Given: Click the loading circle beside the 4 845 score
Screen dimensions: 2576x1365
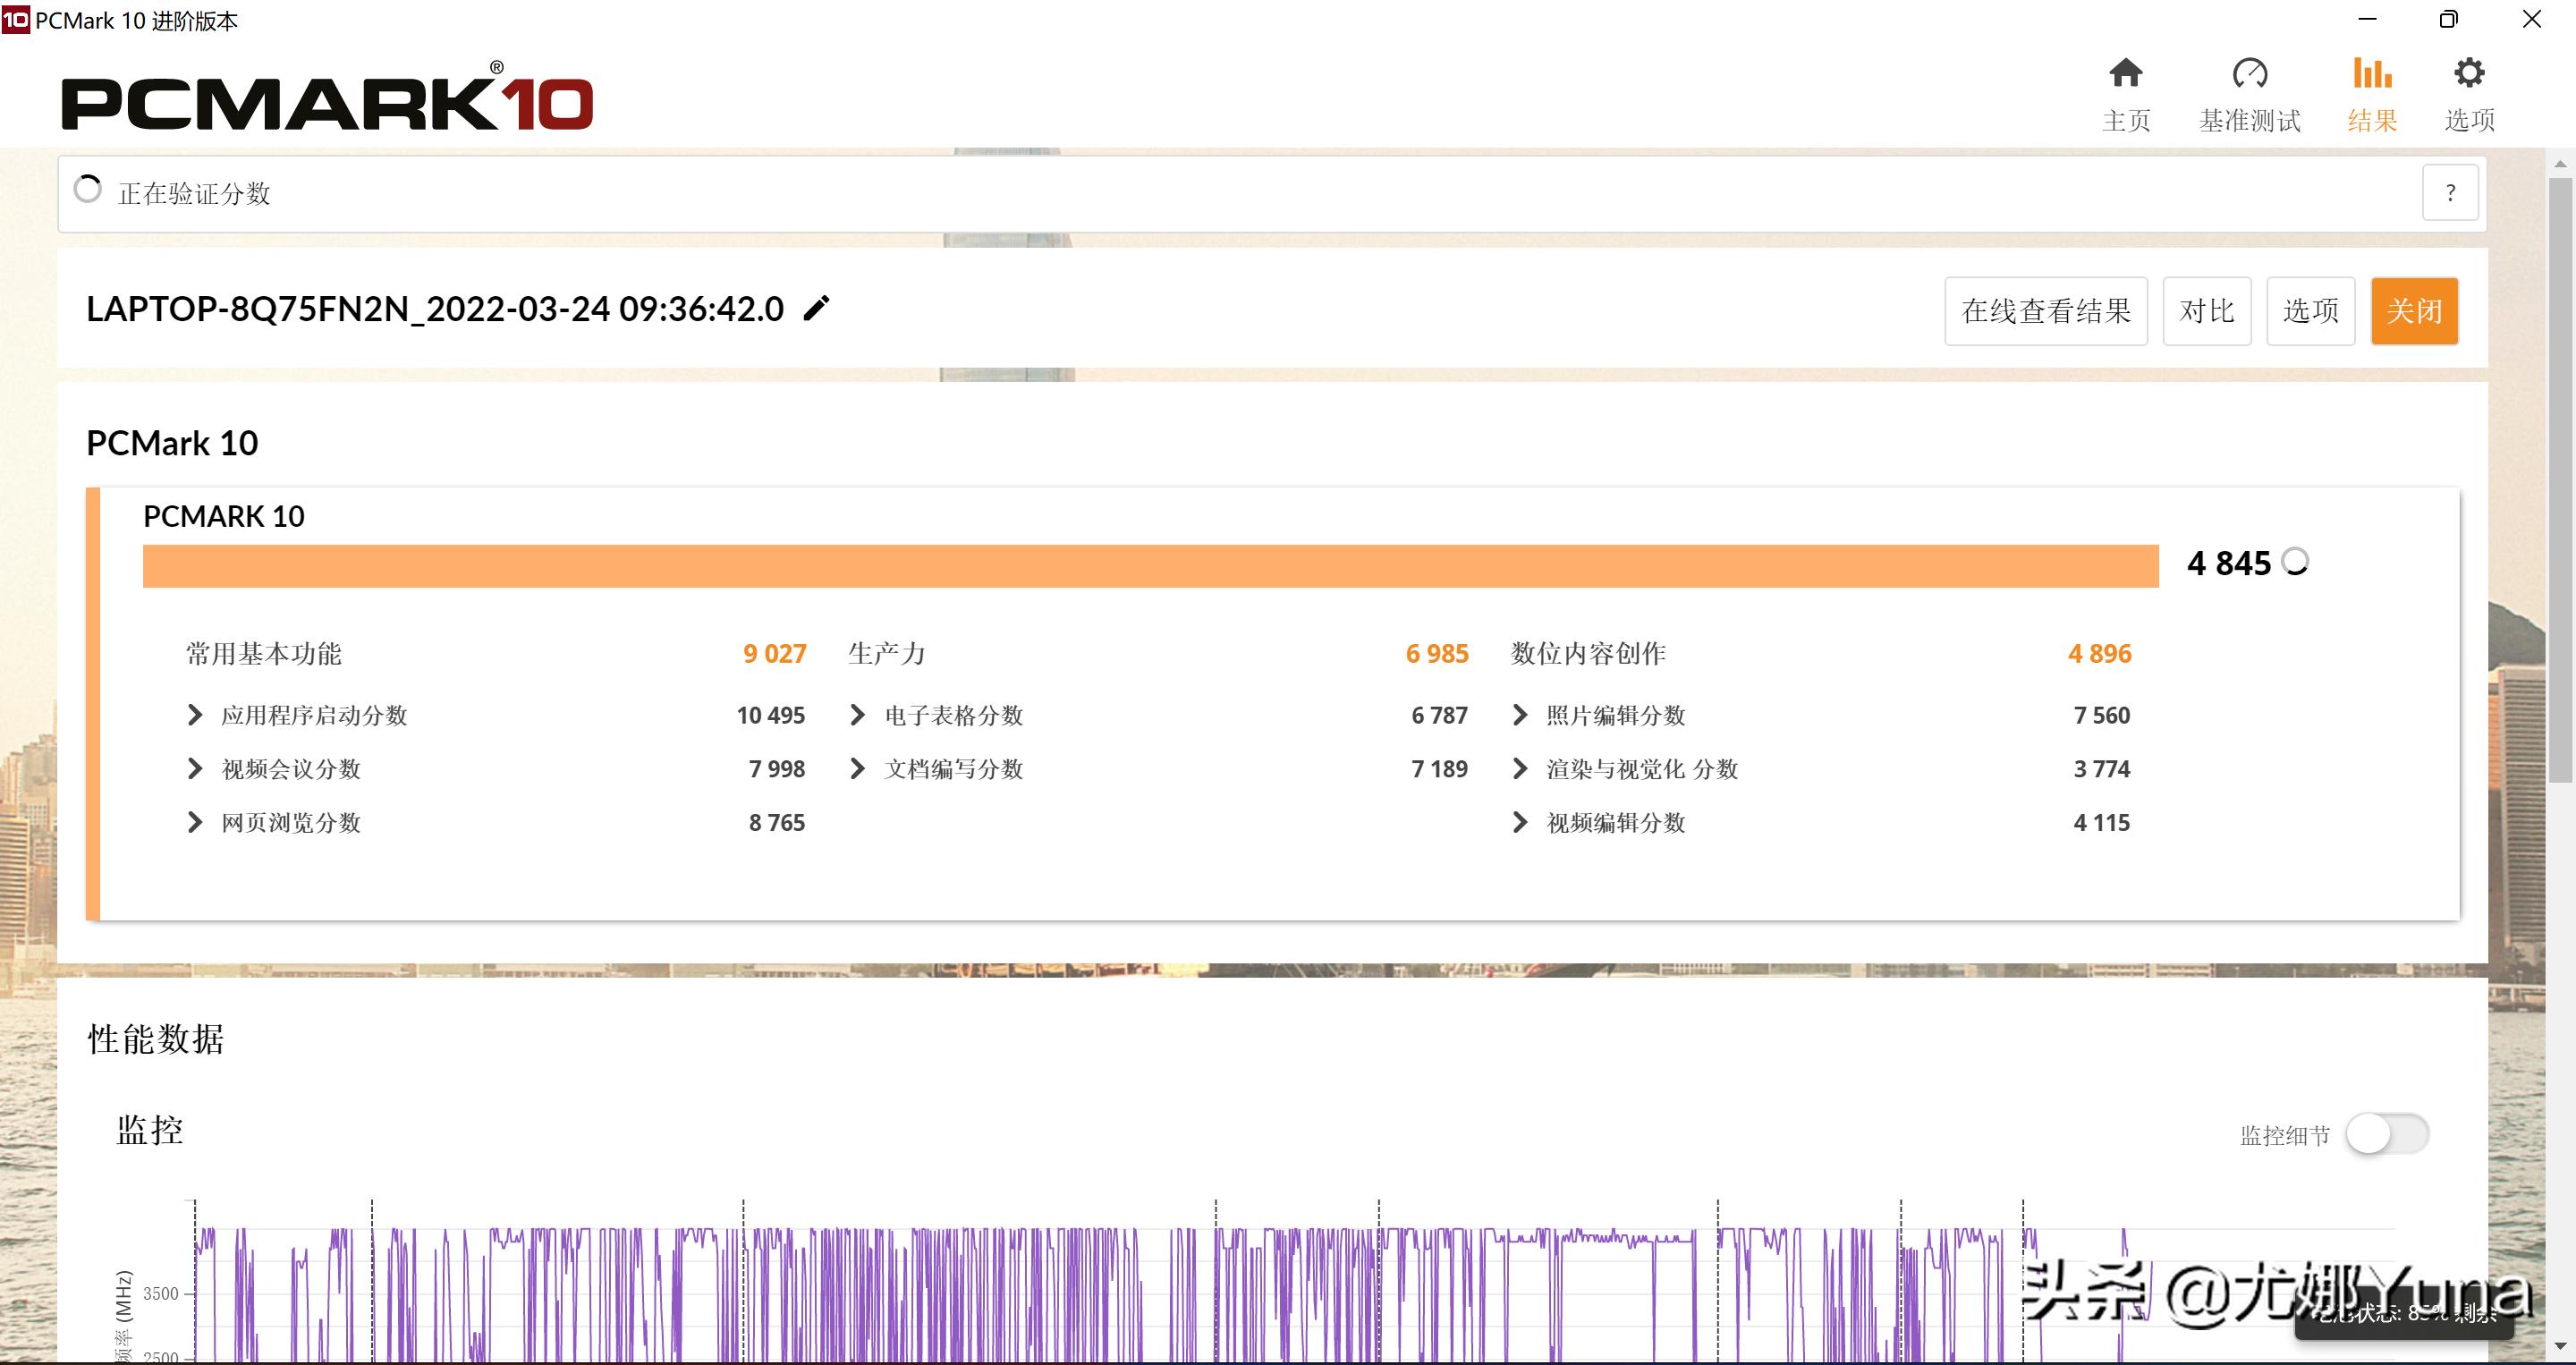Looking at the screenshot, I should (x=2294, y=562).
